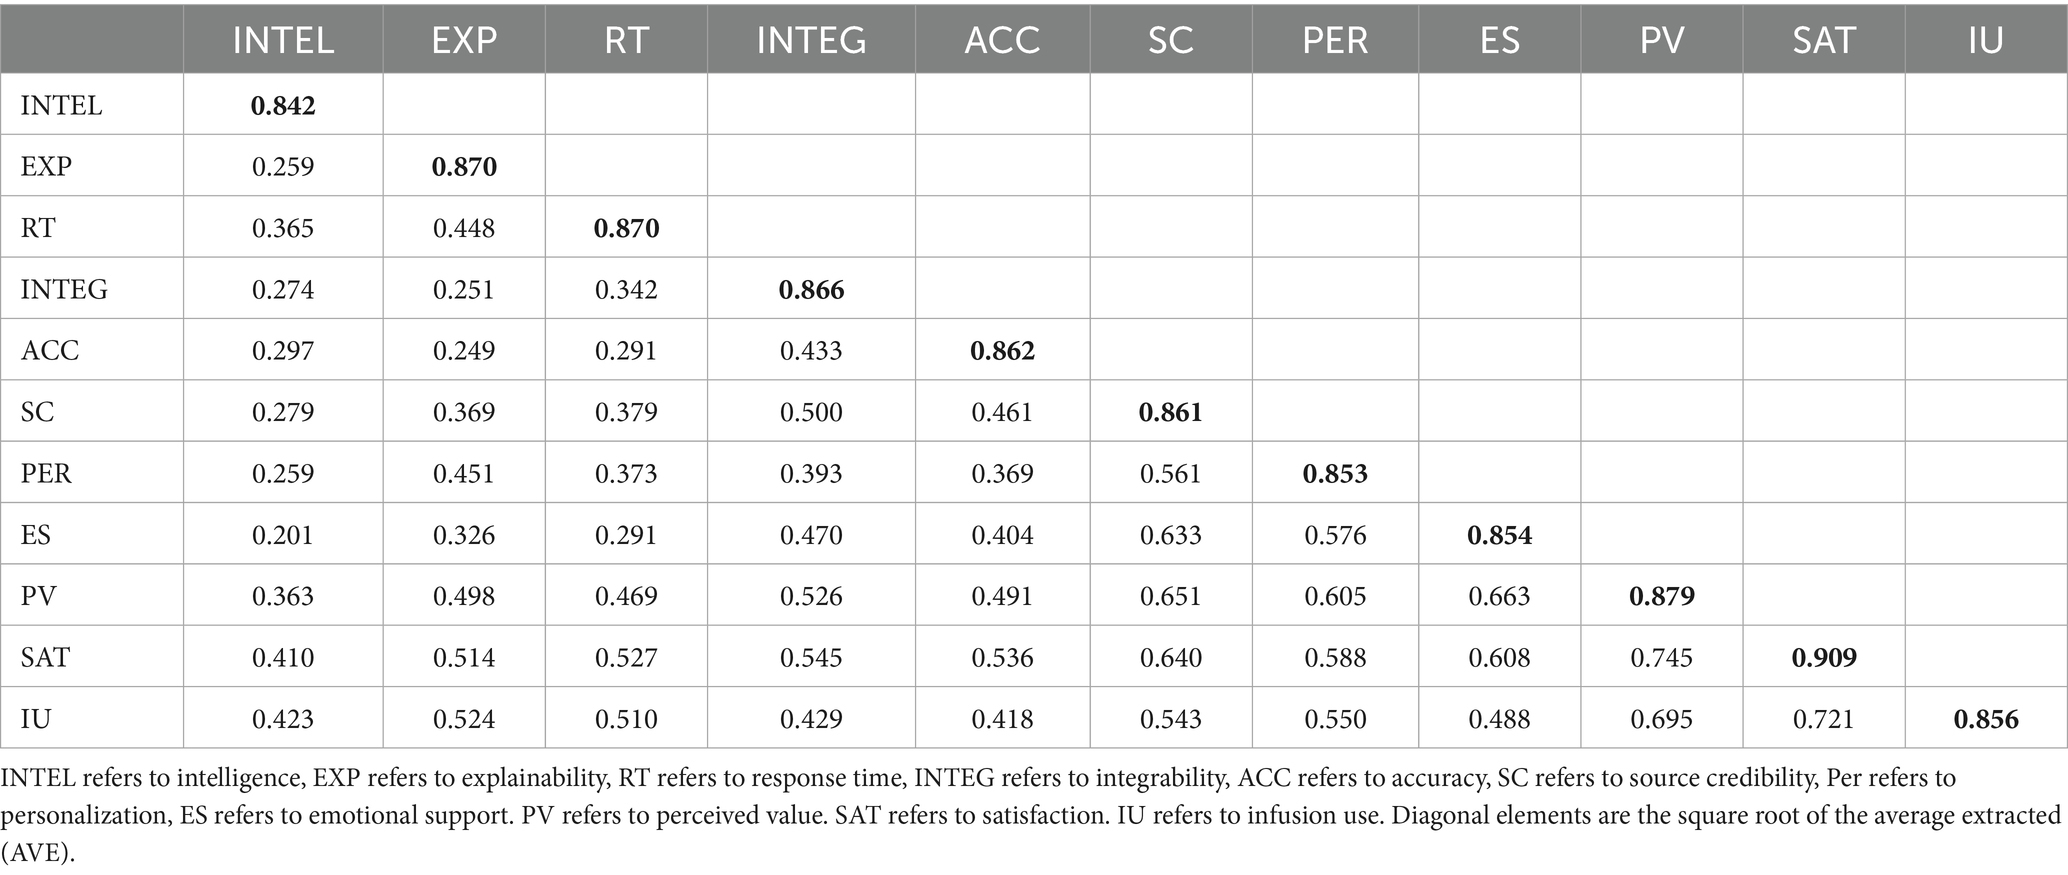
Task: Click the bold 0.909 SAT diagonal value
Action: point(1824,657)
